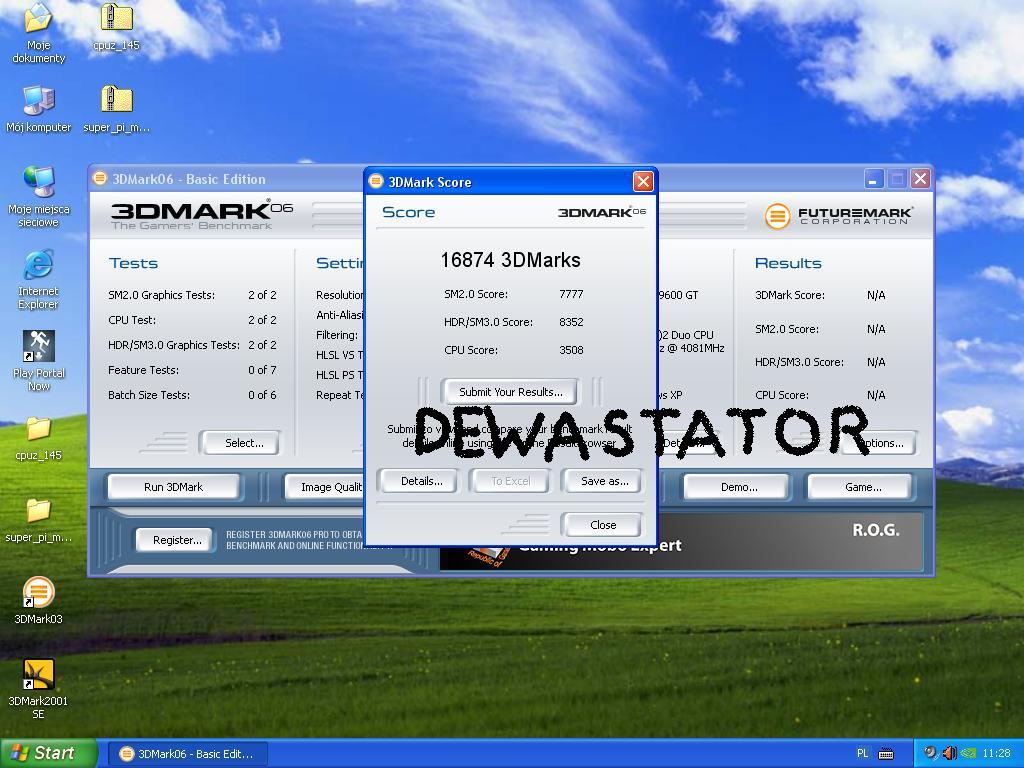Open the super_pi_m zip archive icon
Screen dimensions: 1024x768
pyautogui.click(x=116, y=109)
